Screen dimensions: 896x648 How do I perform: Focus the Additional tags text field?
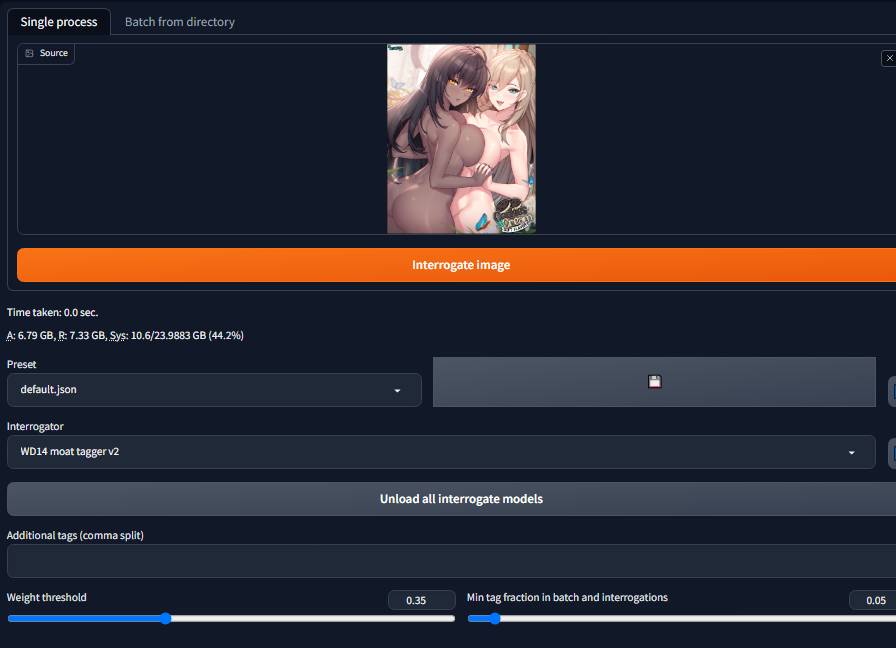[x=450, y=561]
